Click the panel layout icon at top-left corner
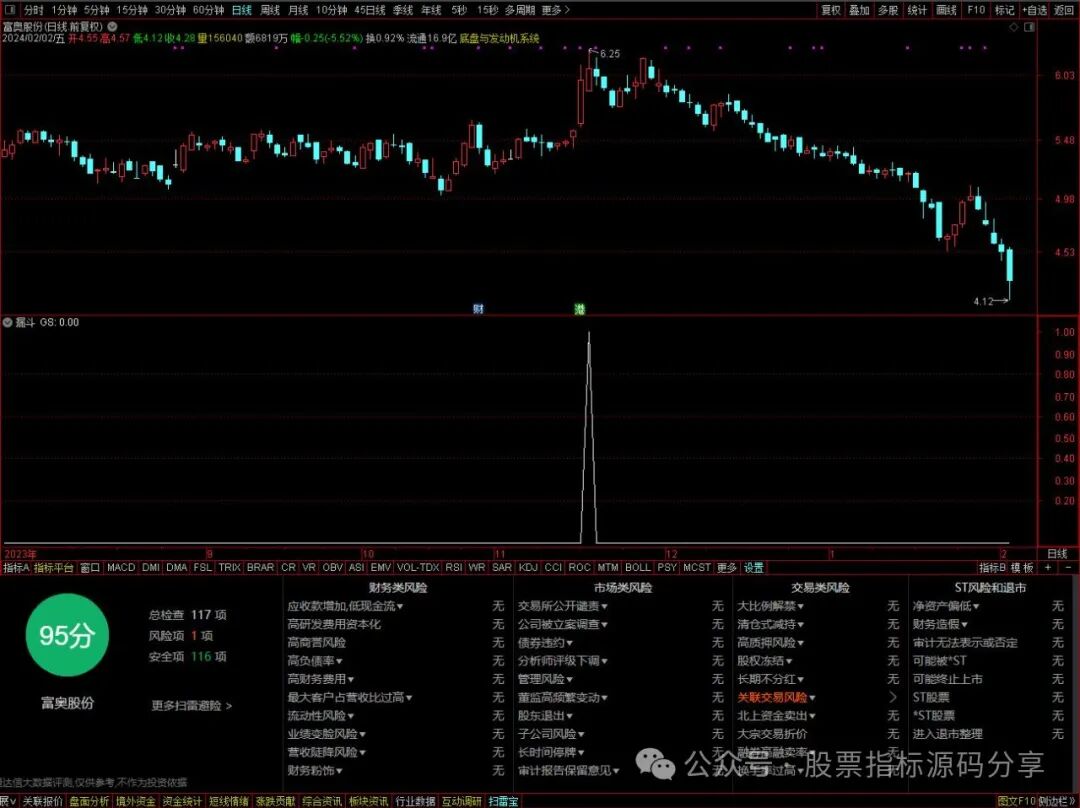 tap(8, 10)
